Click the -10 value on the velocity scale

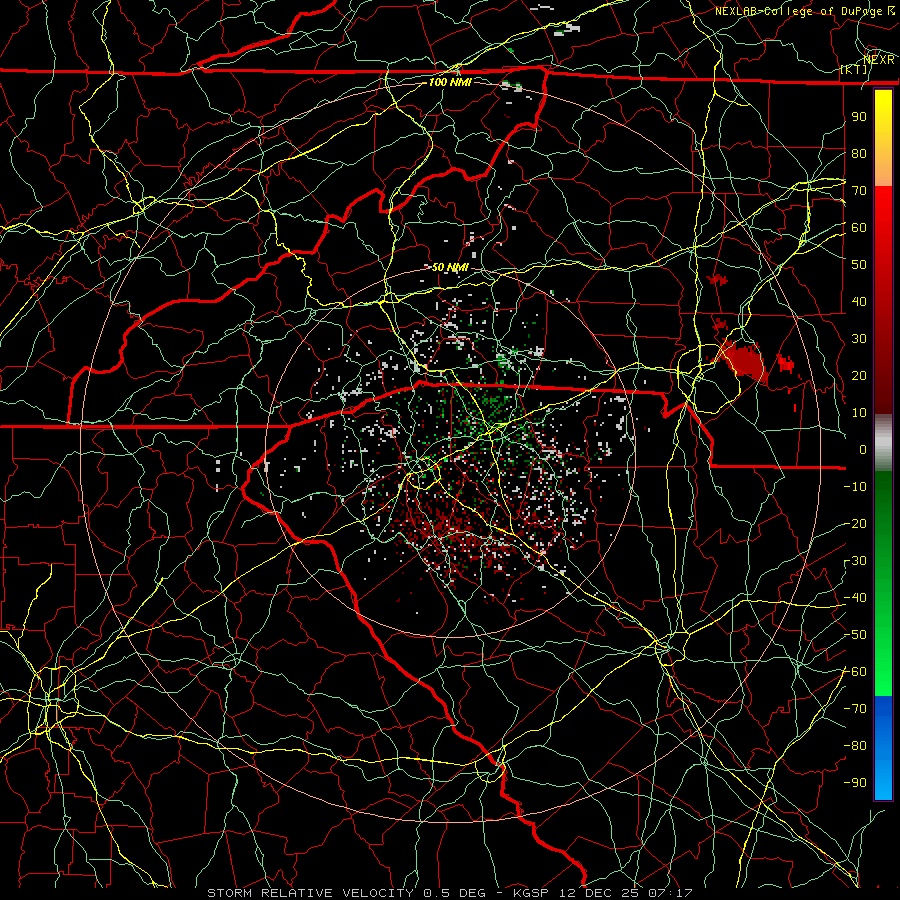pyautogui.click(x=855, y=487)
